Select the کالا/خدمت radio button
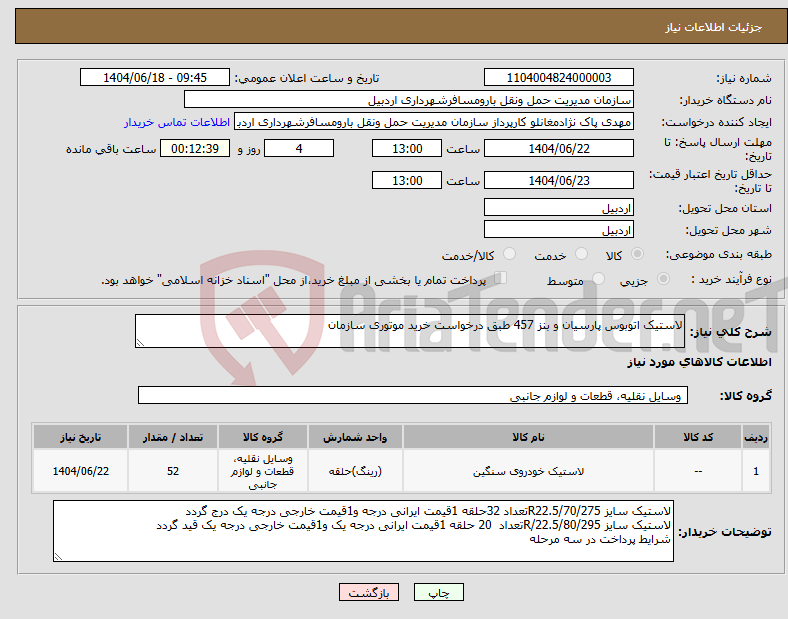The height and width of the screenshot is (619, 788). [510, 254]
